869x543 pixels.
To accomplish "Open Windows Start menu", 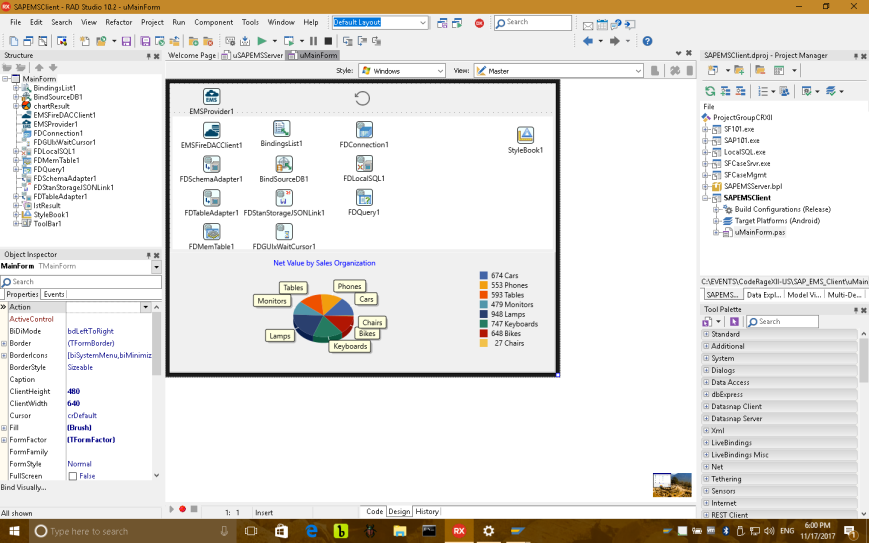I will pos(14,531).
